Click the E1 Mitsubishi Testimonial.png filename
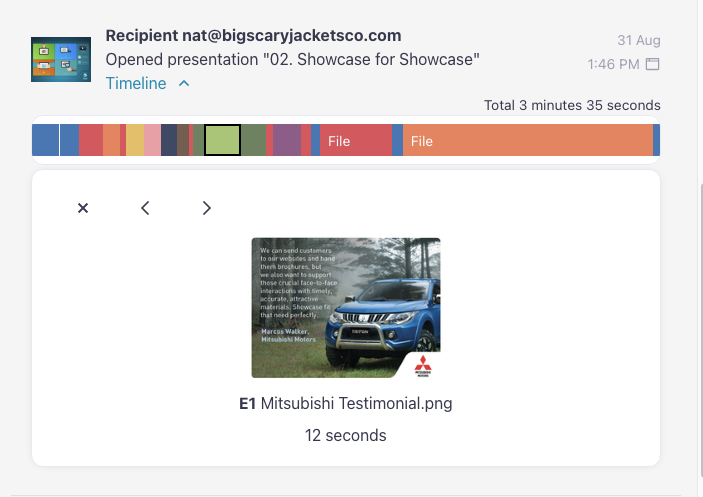 tap(346, 403)
